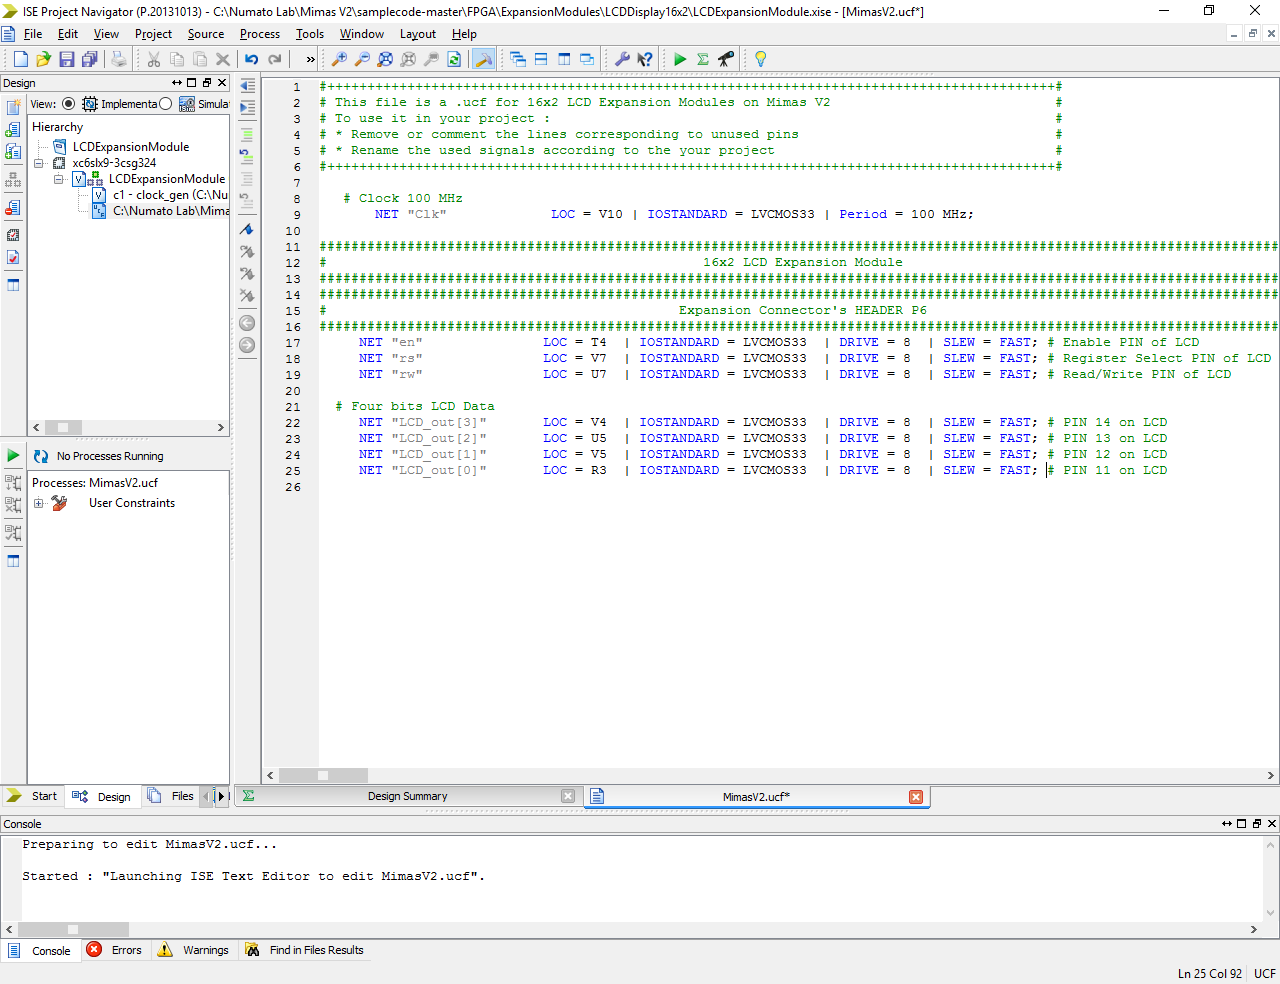Image resolution: width=1280 pixels, height=984 pixels.
Task: Expand the User Constraints process node
Action: (x=38, y=503)
